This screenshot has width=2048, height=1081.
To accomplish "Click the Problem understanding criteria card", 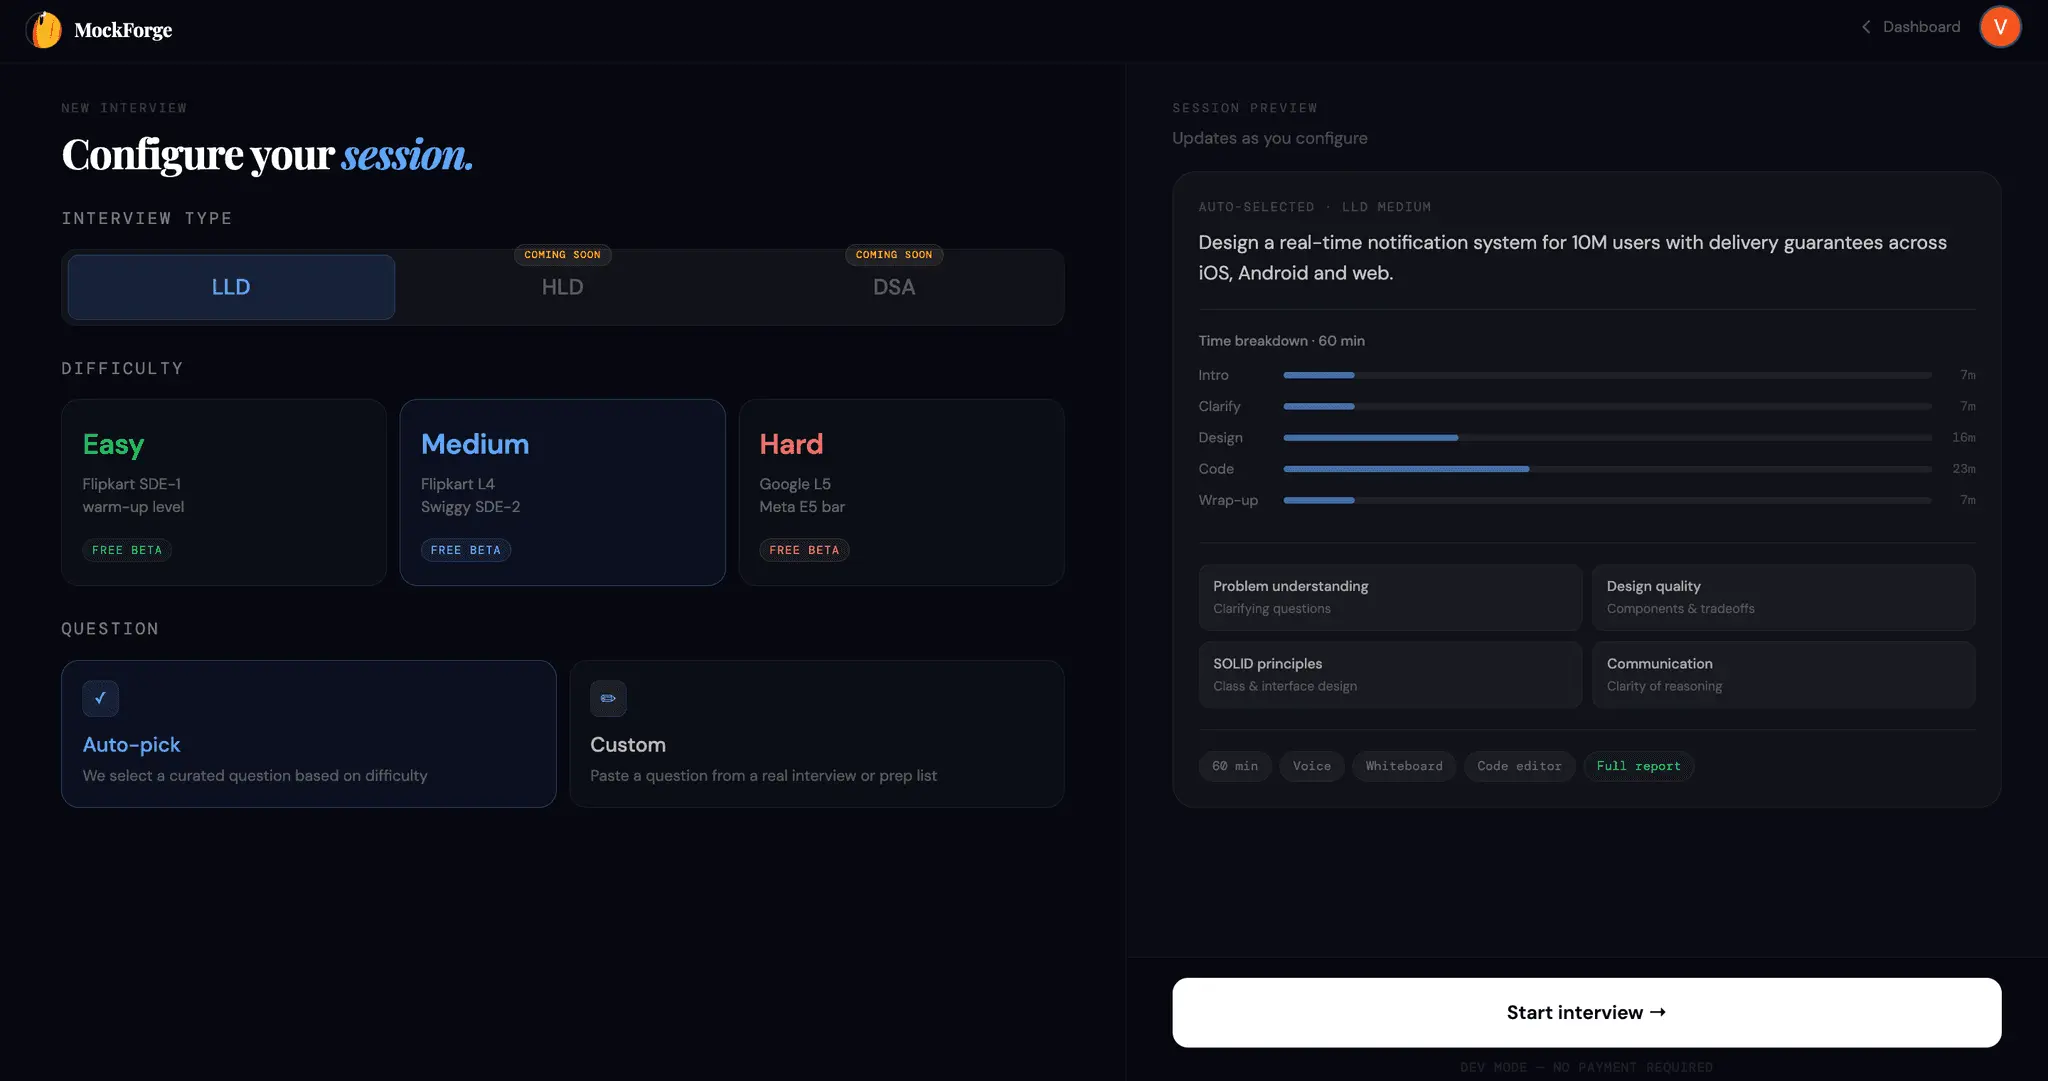I will tap(1390, 597).
